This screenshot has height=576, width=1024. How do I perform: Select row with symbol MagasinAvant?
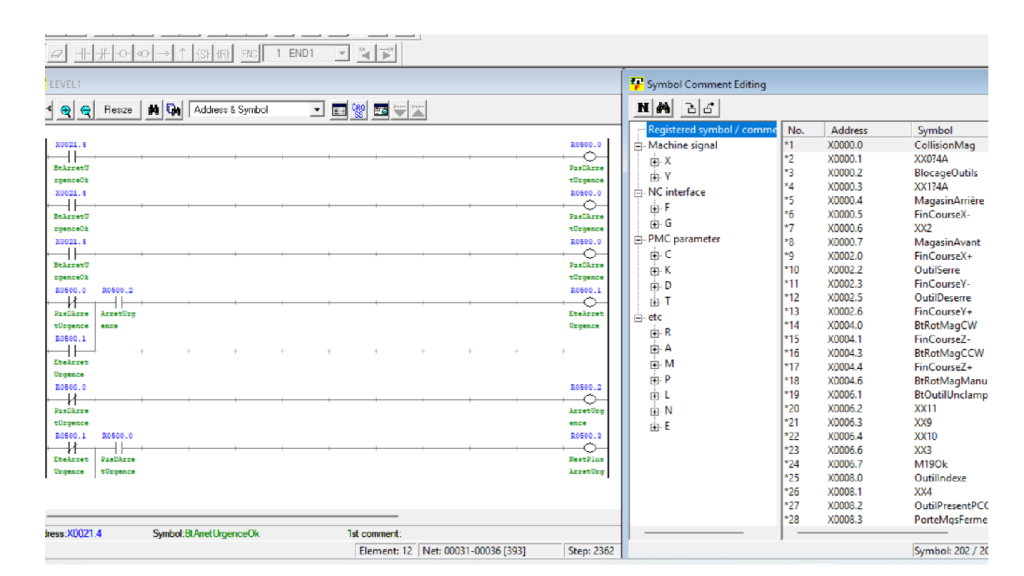886,242
